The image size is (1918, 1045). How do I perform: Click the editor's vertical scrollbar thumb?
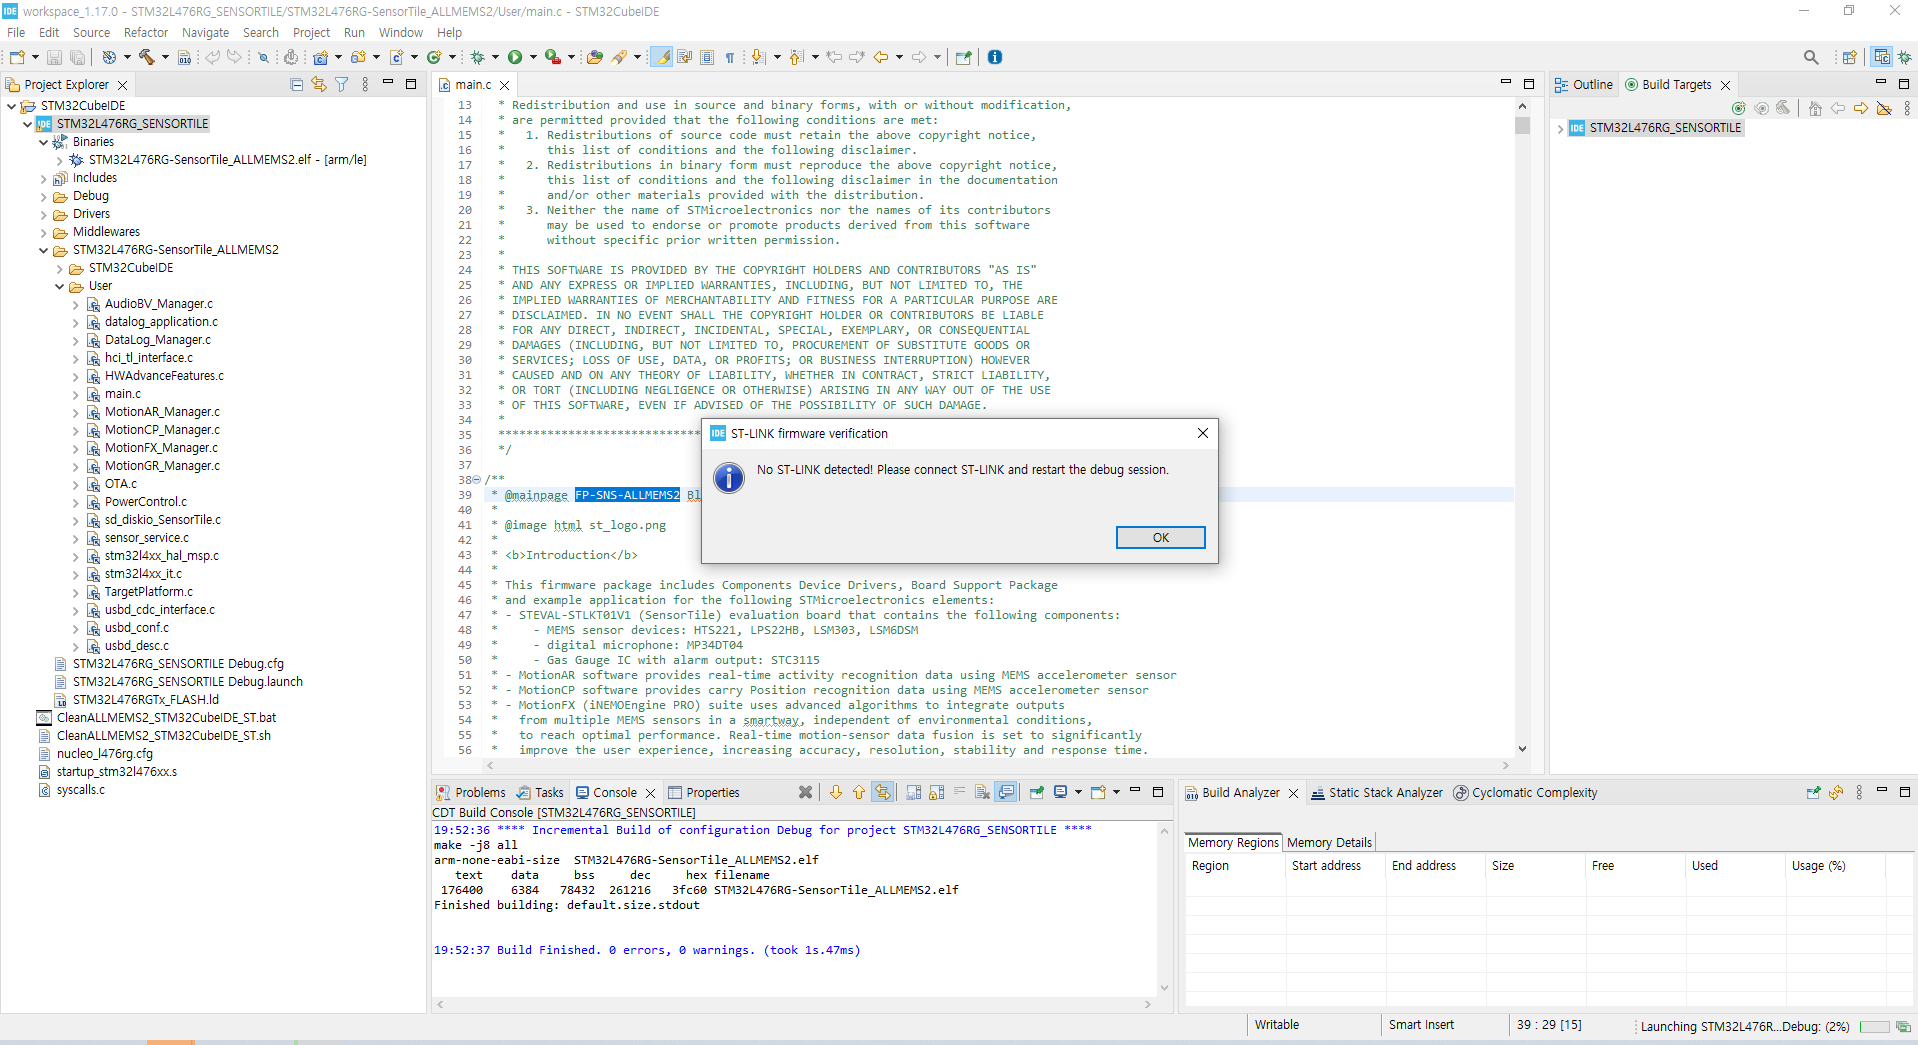[x=1521, y=126]
